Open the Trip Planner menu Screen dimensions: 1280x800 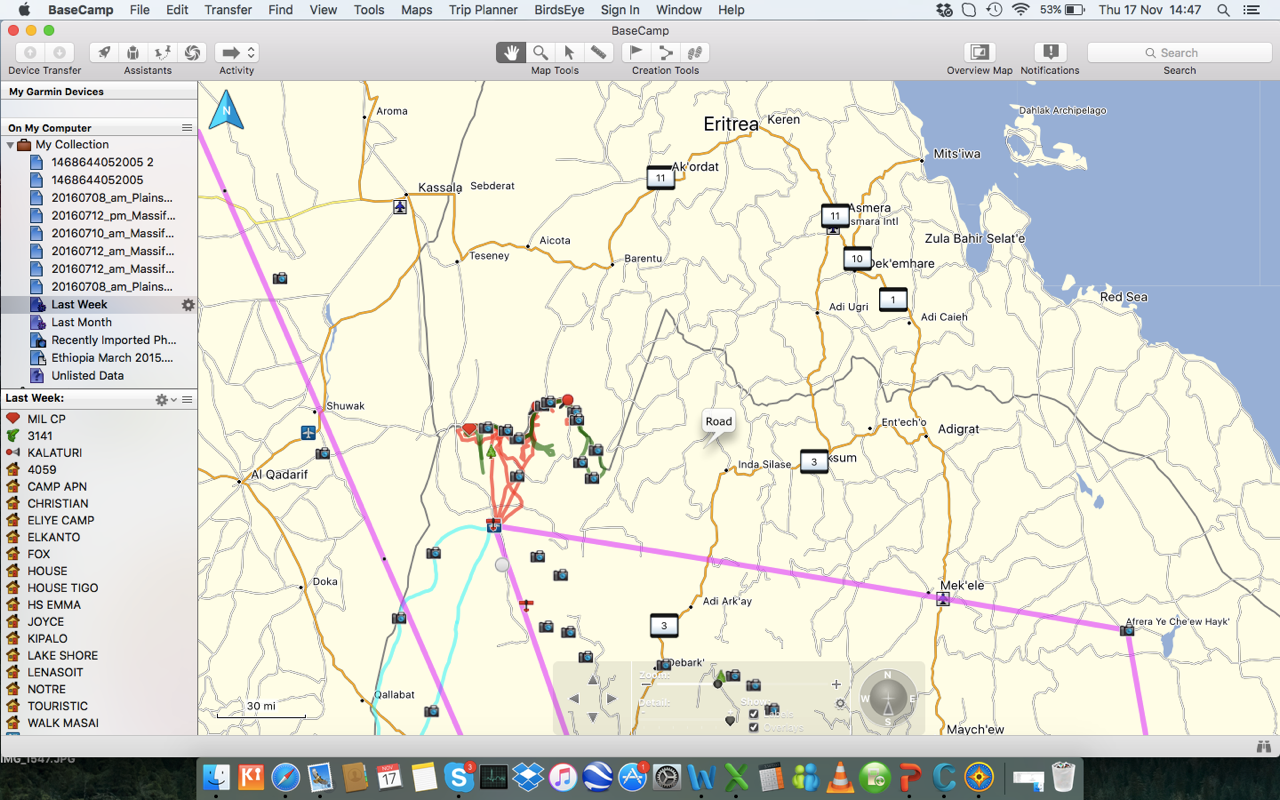[x=483, y=10]
